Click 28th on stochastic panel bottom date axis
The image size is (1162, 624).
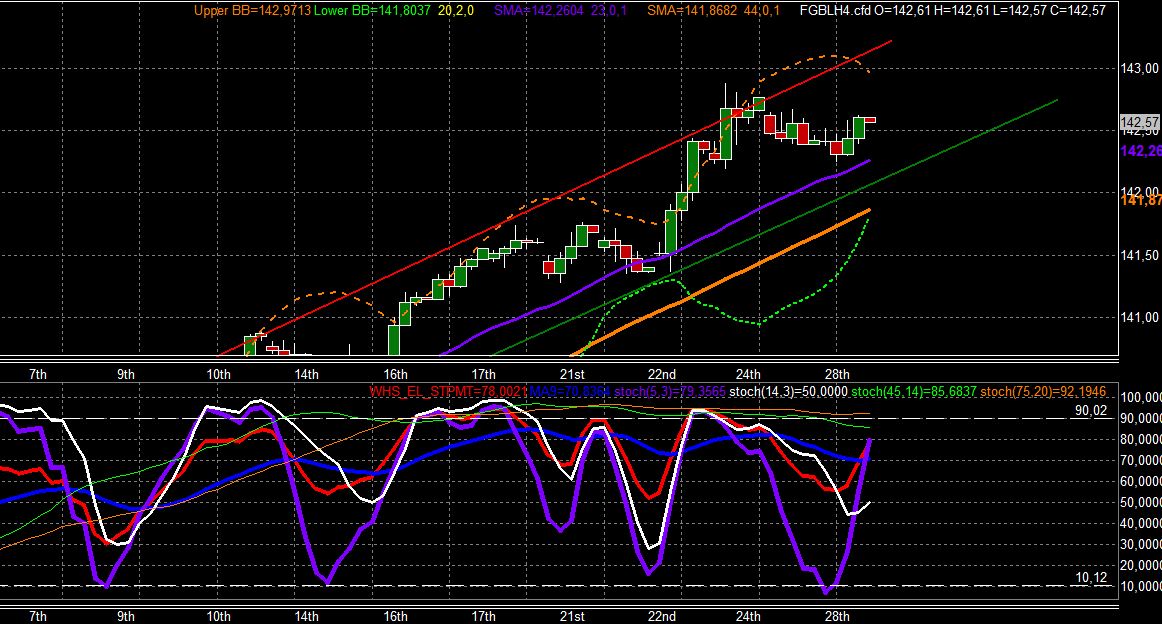837,616
